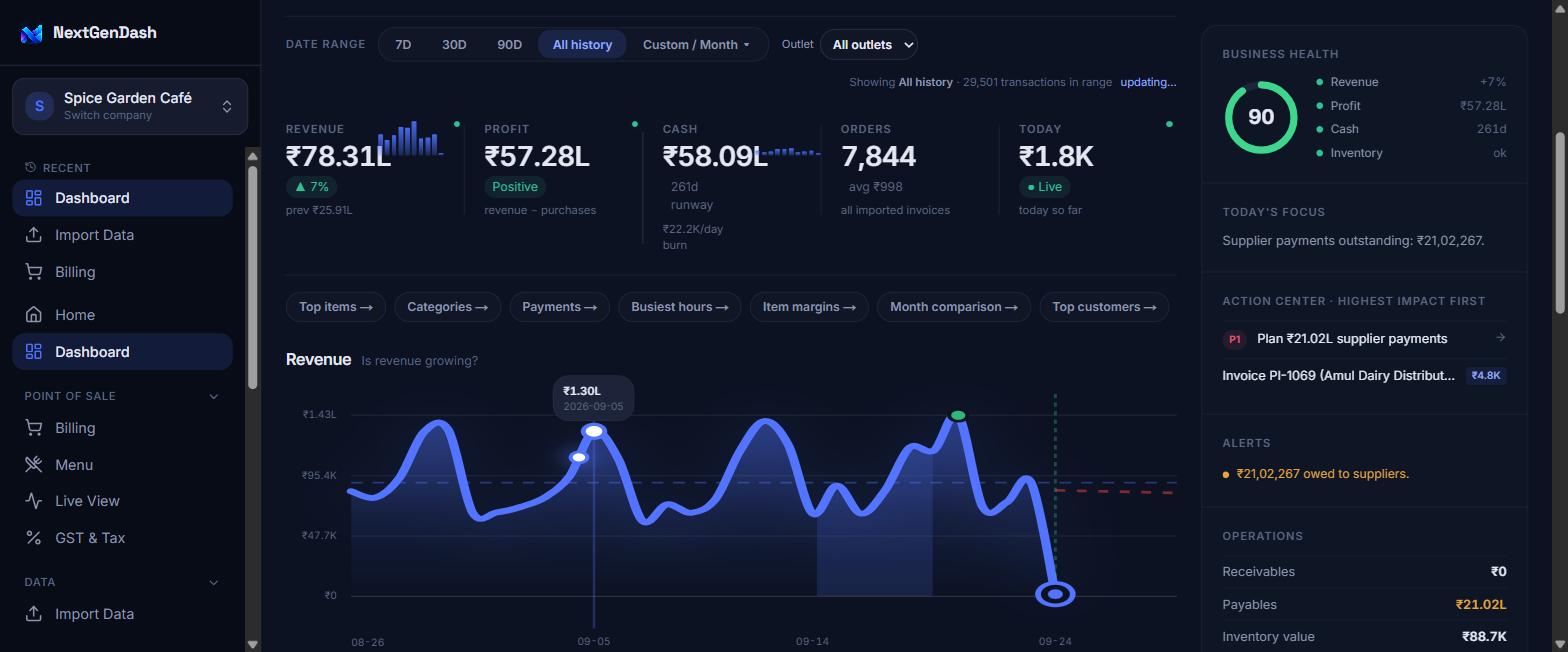
Task: Click the Revenue row in Business Health
Action: [1411, 82]
